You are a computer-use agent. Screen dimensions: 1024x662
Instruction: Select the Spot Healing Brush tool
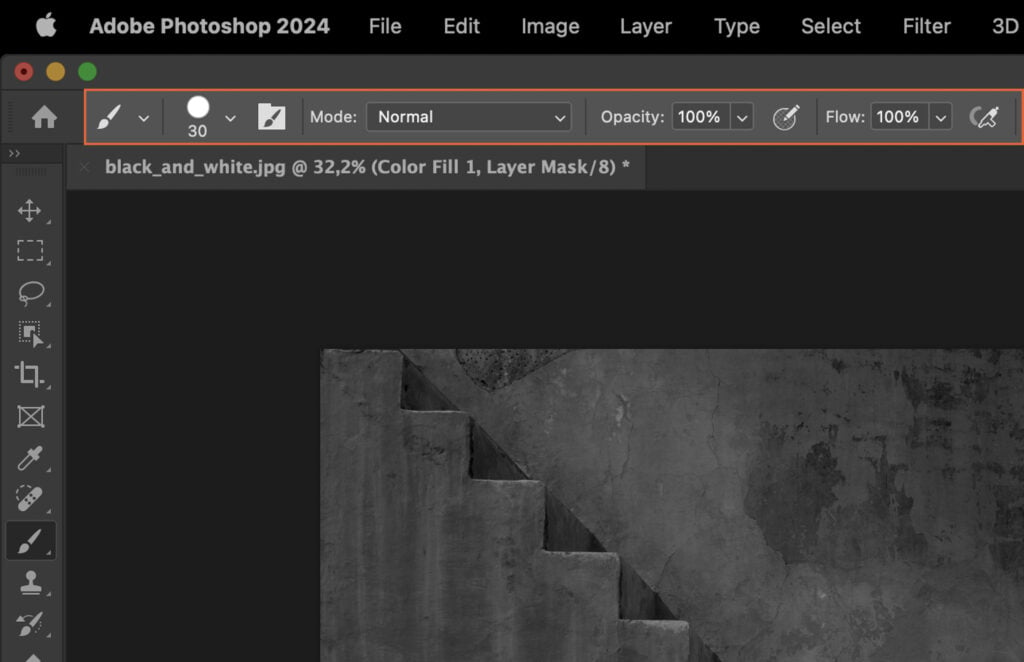[31, 499]
